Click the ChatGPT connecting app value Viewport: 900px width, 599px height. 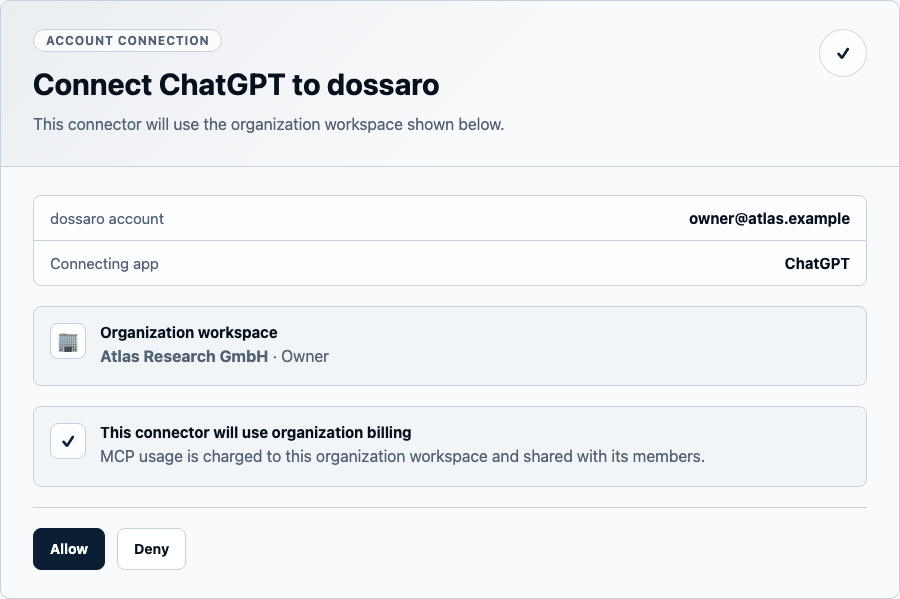tap(817, 263)
